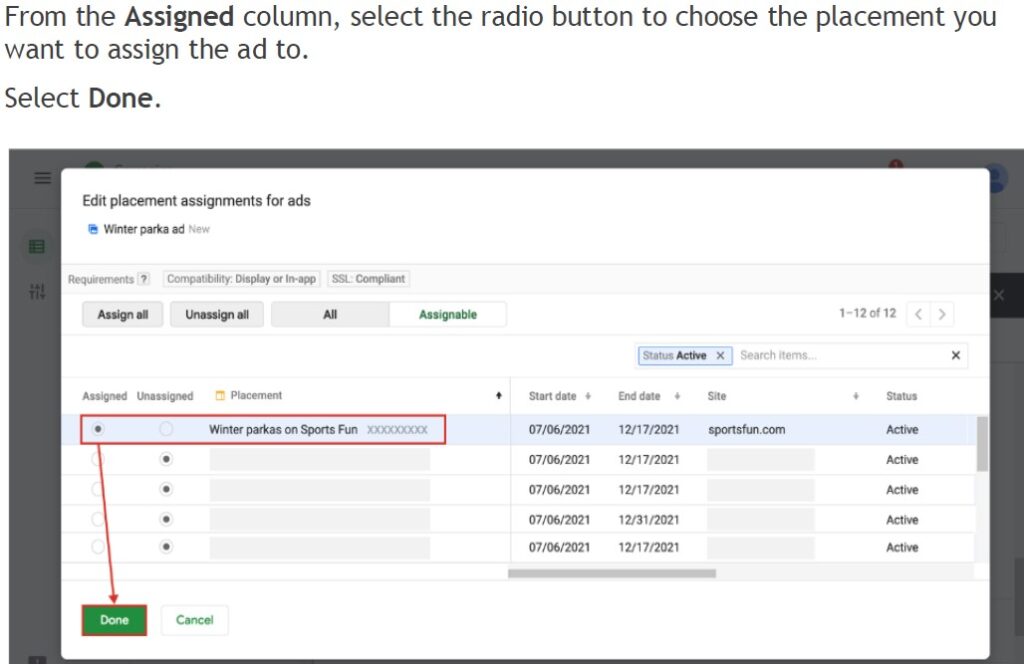Viewport: 1024px width, 664px height.
Task: Click Compatibility: Display or In-app chip
Action: [x=241, y=279]
